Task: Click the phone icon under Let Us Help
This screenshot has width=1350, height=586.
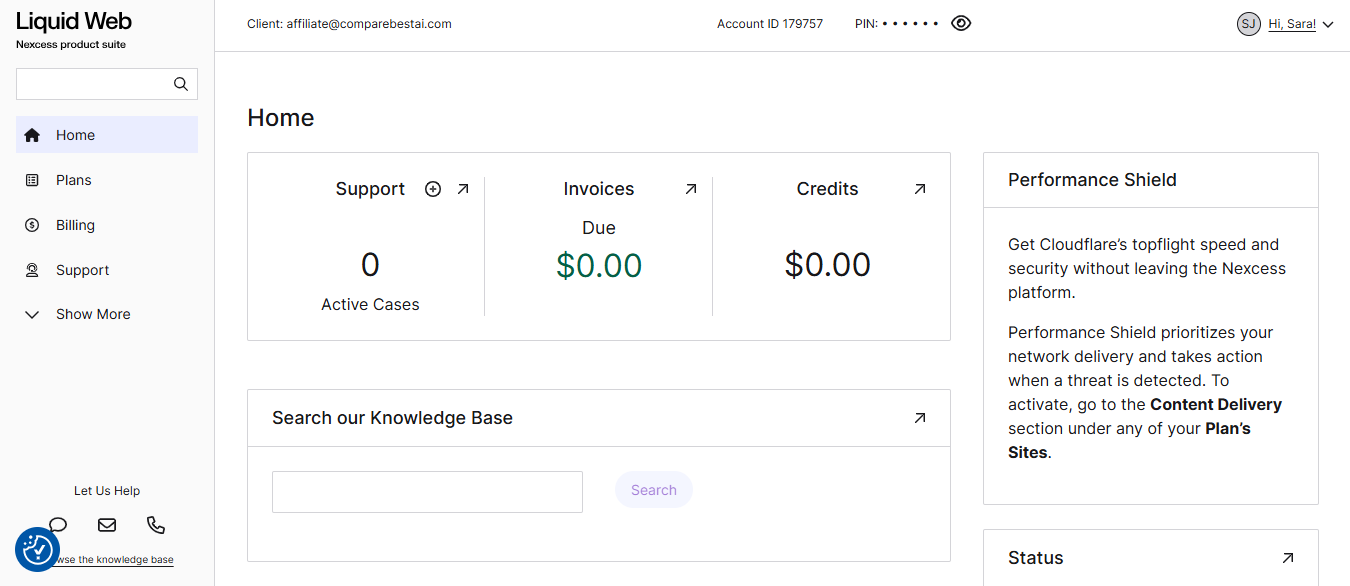Action: click(x=156, y=525)
